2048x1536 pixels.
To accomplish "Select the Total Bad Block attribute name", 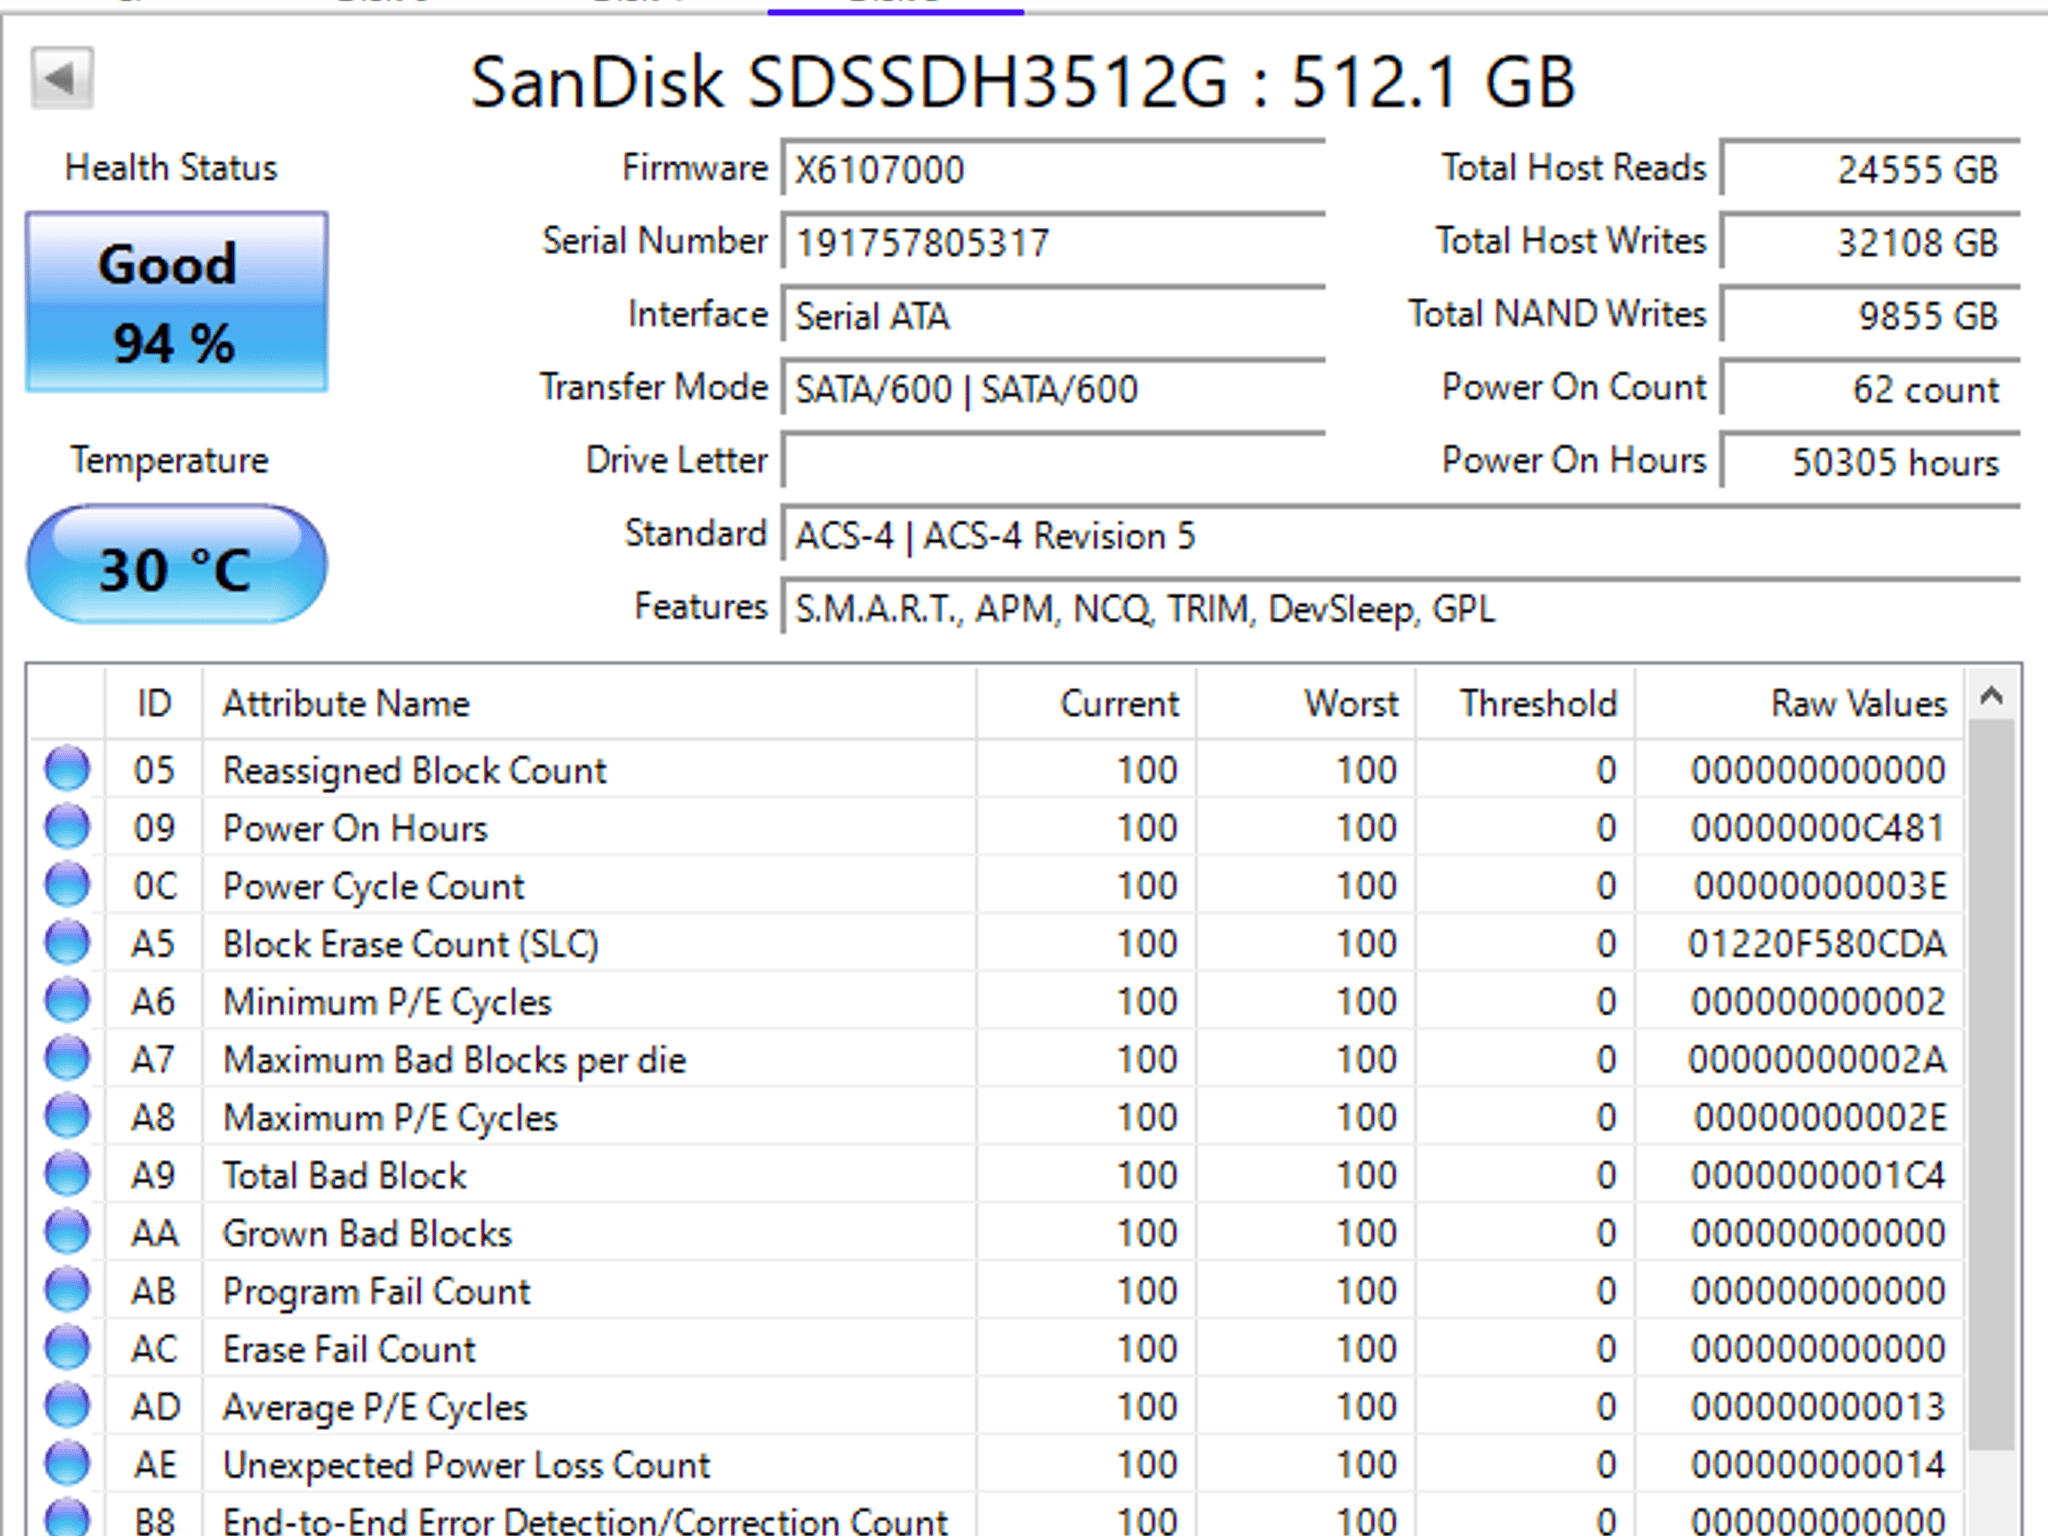I will point(344,1175).
